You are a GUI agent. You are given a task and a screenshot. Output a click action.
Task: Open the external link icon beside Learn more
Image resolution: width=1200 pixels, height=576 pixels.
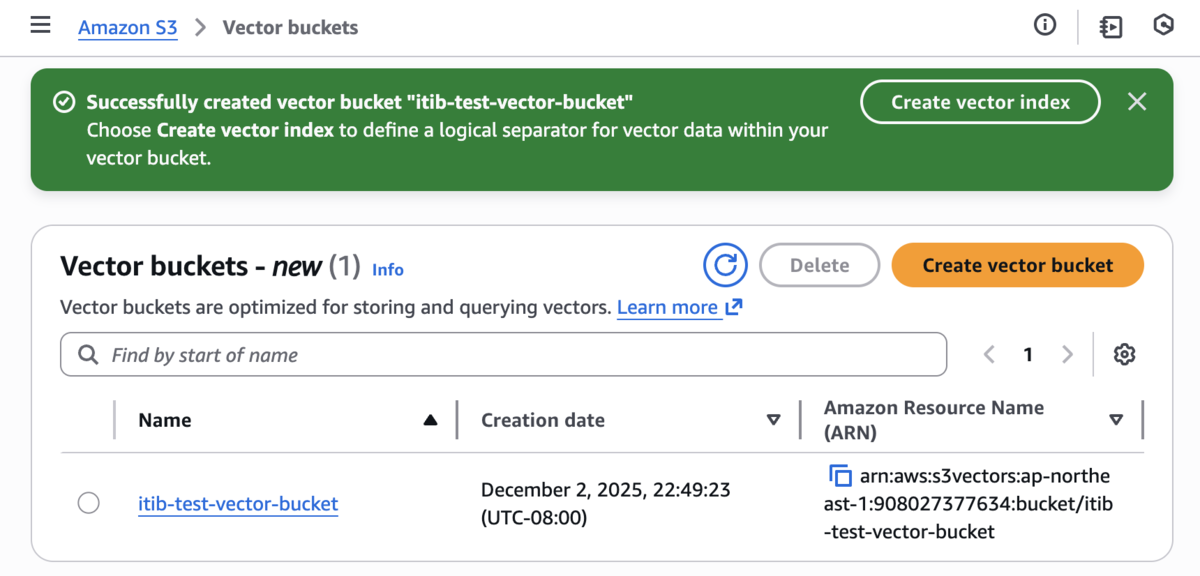point(734,307)
